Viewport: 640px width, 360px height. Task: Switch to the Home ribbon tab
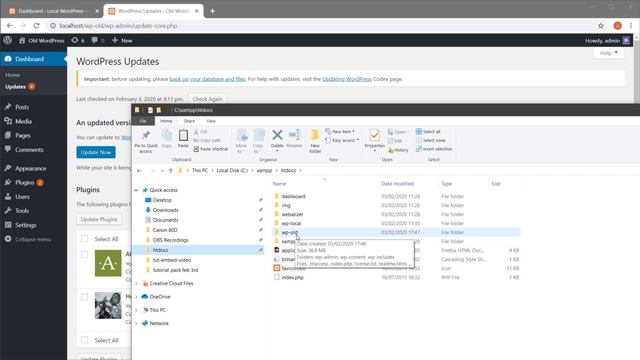click(166, 121)
